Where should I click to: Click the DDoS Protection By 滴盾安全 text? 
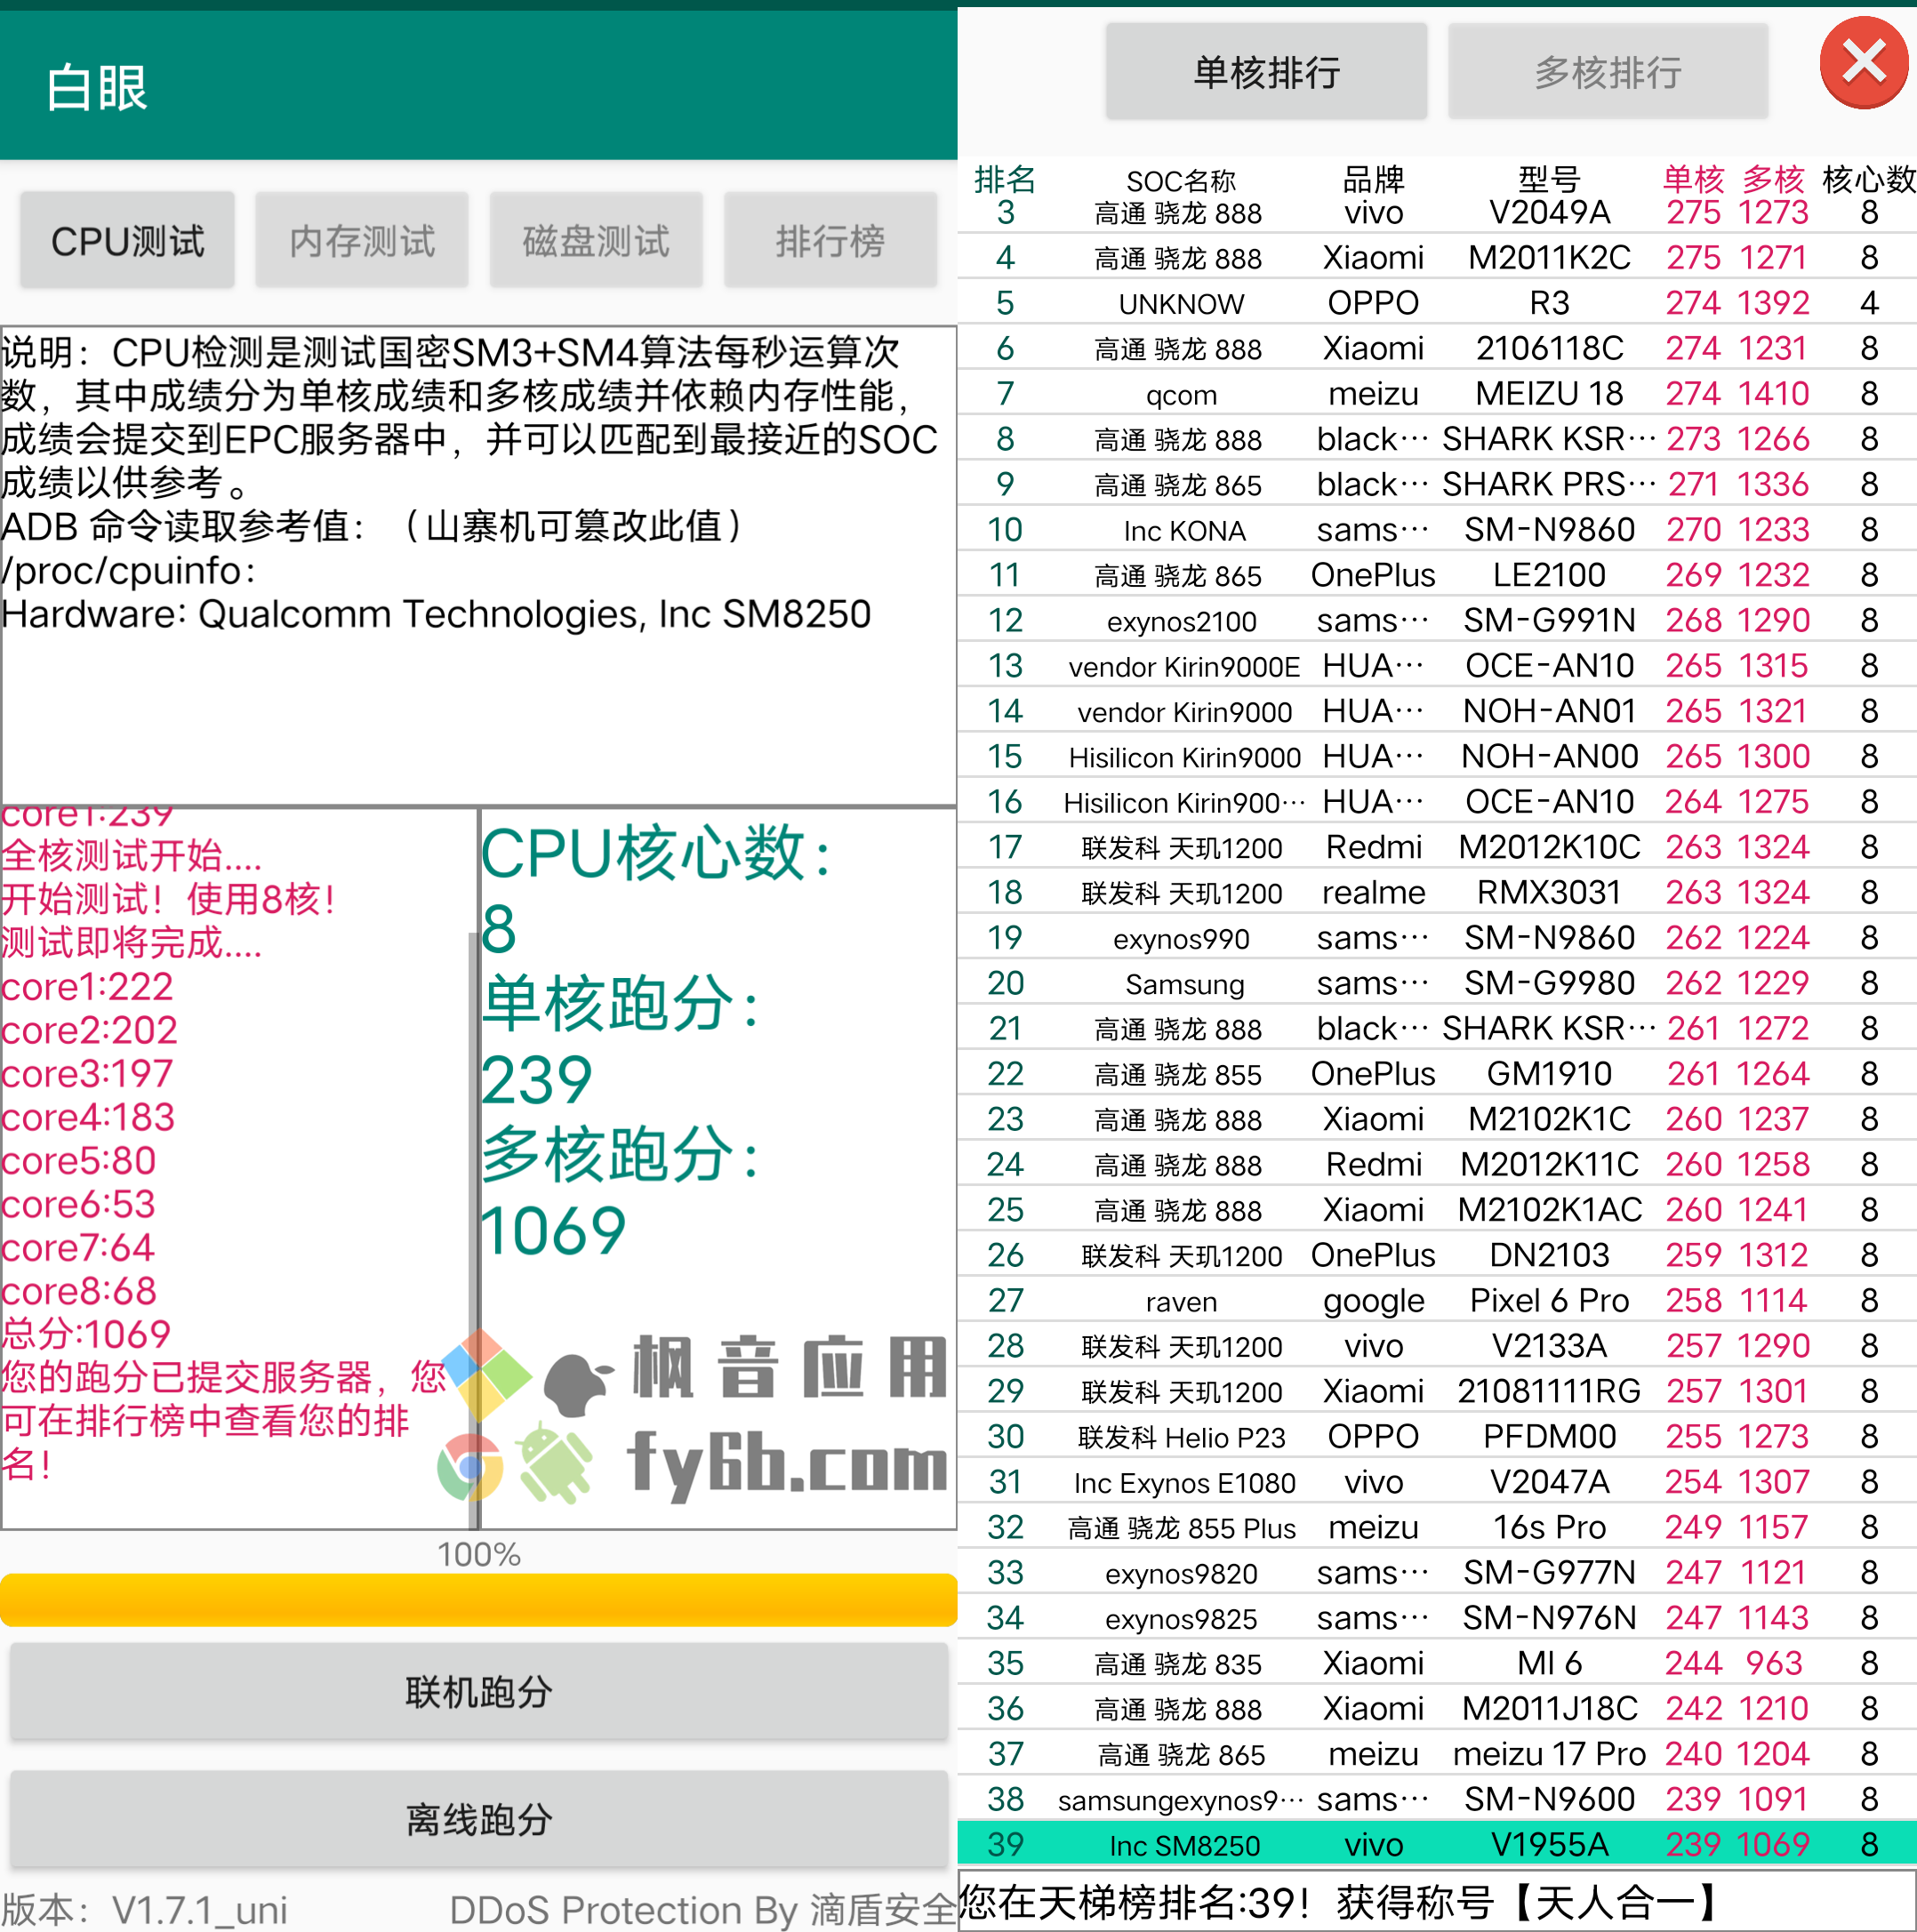(703, 1909)
